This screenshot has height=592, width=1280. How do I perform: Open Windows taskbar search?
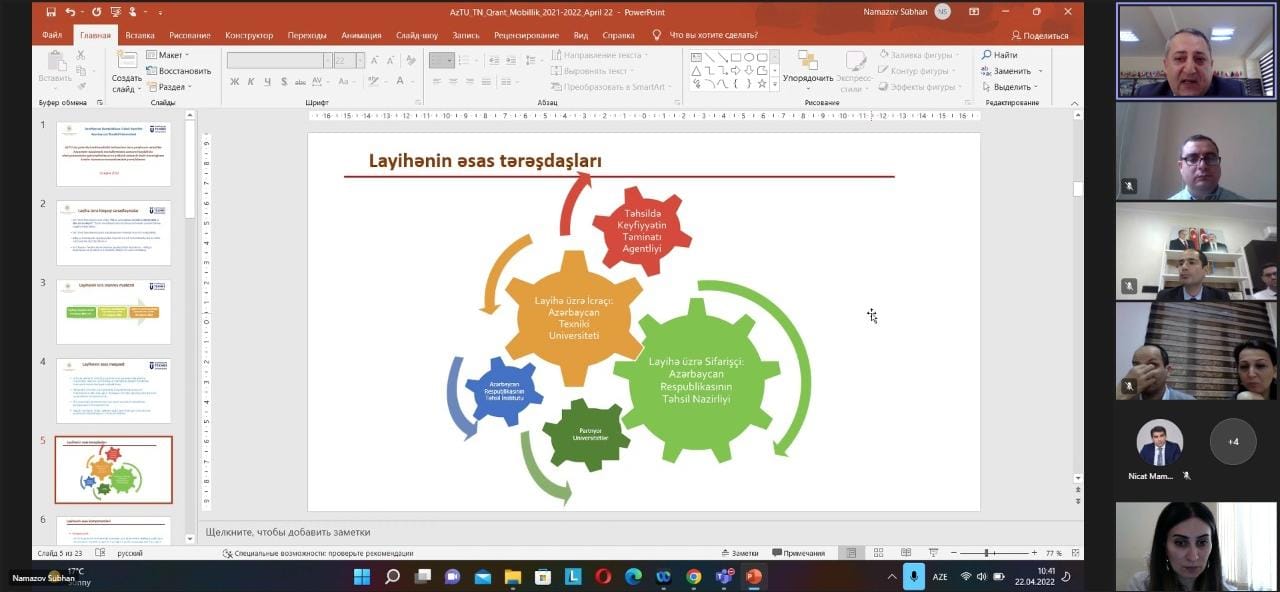click(x=392, y=576)
